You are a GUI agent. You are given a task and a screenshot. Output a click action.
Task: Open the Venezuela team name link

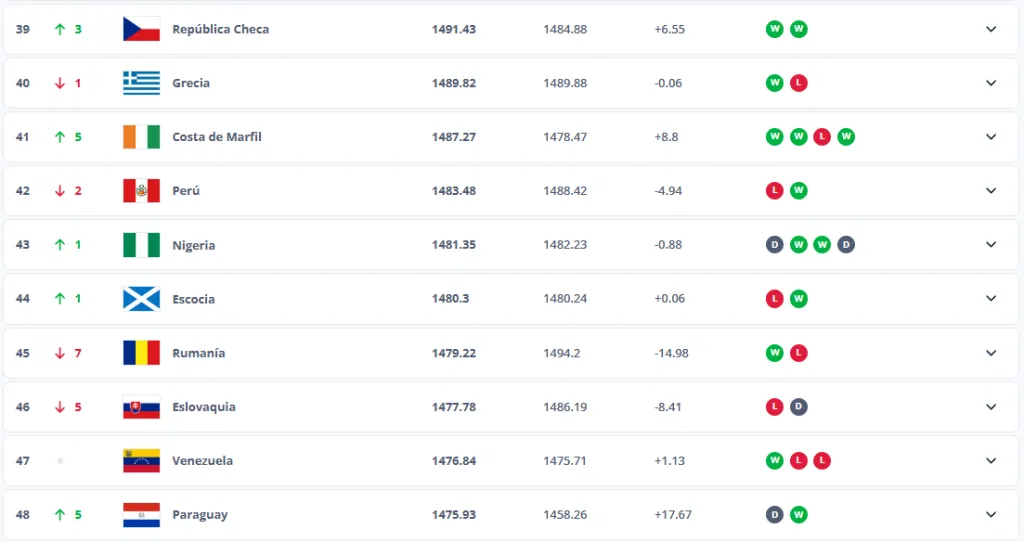(x=202, y=461)
